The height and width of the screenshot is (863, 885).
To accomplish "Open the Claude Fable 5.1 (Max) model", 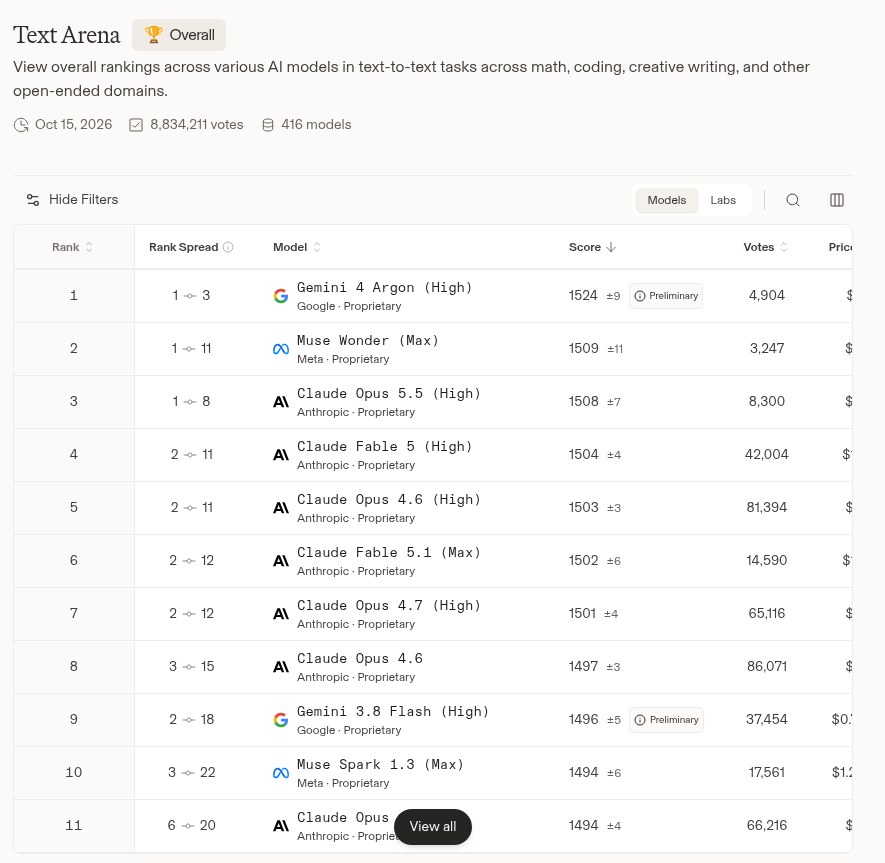I will (x=389, y=553).
